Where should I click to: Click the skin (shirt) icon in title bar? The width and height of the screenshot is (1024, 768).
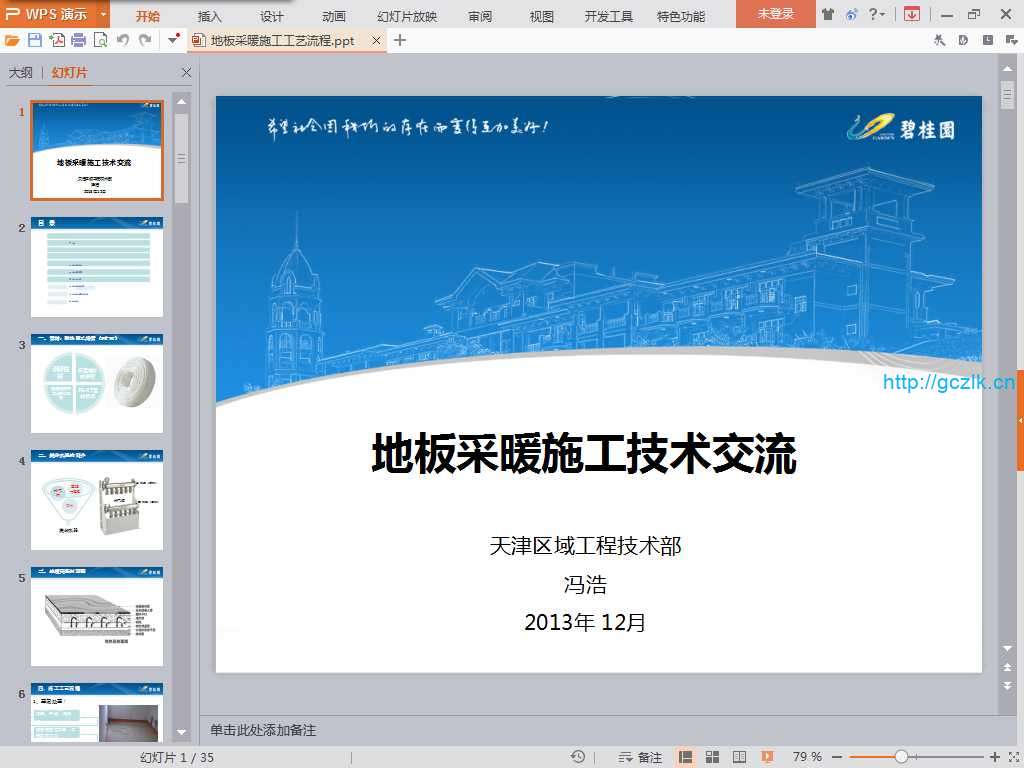828,14
